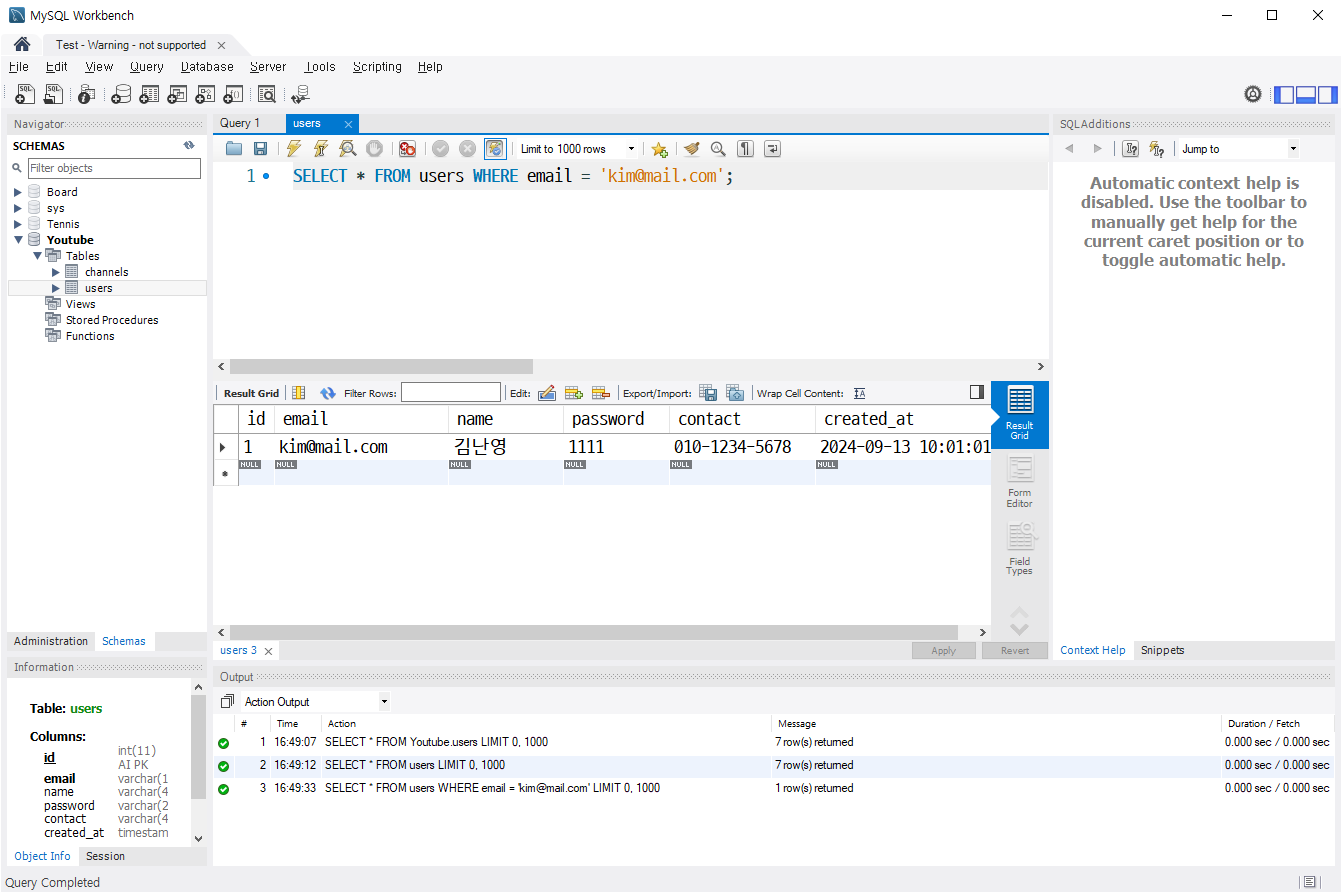
Task: Expand the Tennis schema
Action: pyautogui.click(x=18, y=224)
